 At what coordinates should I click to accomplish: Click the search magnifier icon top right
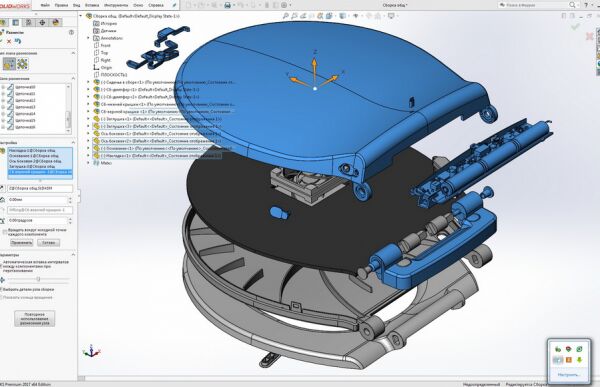tap(572, 5)
